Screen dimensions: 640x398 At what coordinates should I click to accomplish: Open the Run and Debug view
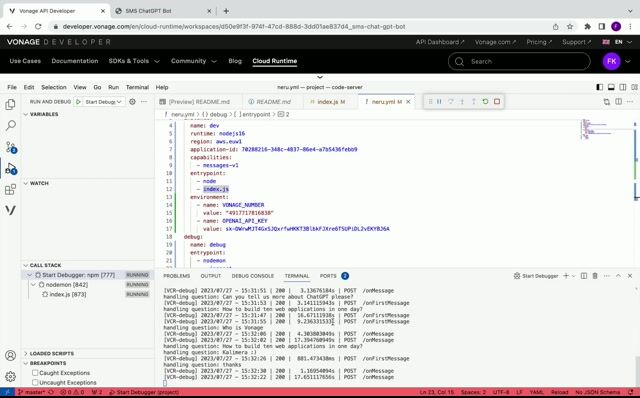coord(11,168)
